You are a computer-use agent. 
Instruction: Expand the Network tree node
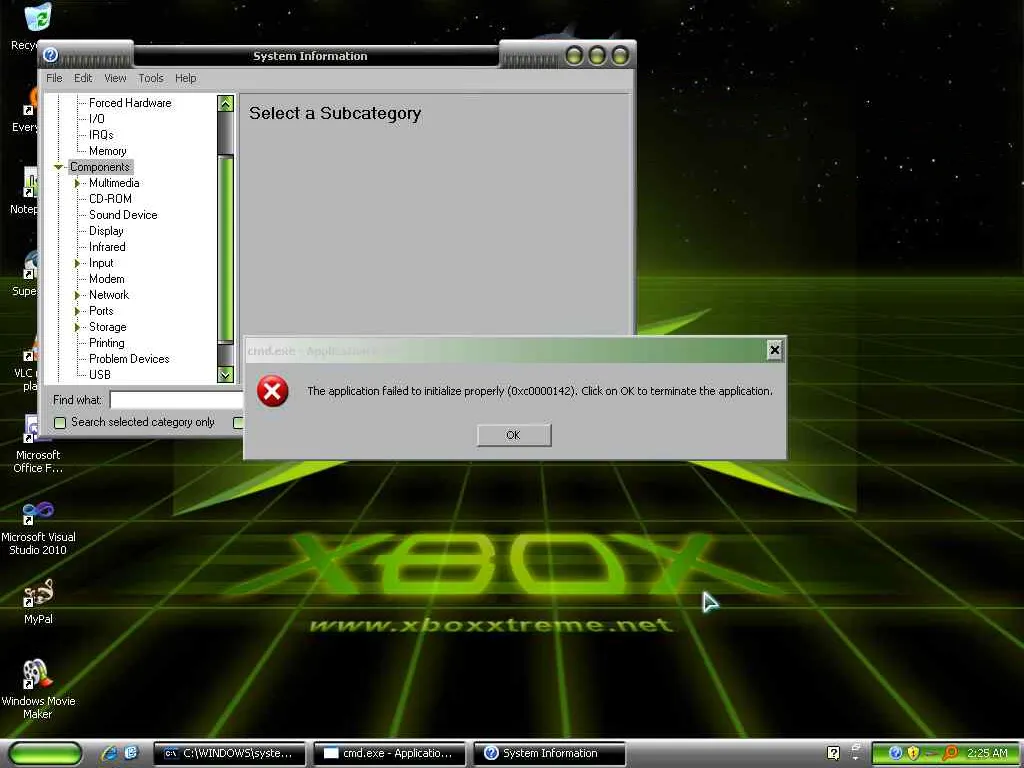(x=77, y=295)
